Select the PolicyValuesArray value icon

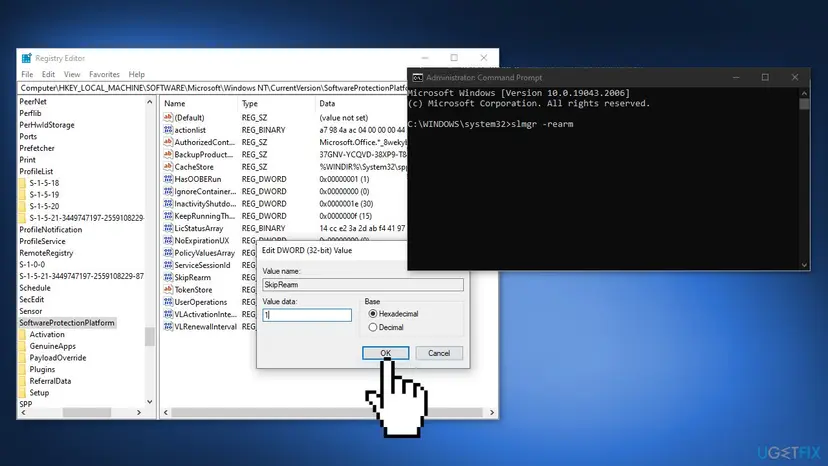[x=168, y=253]
